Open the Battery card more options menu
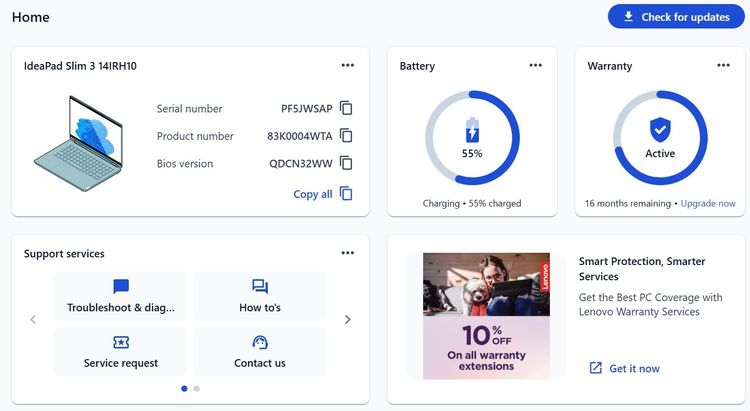 (x=536, y=65)
